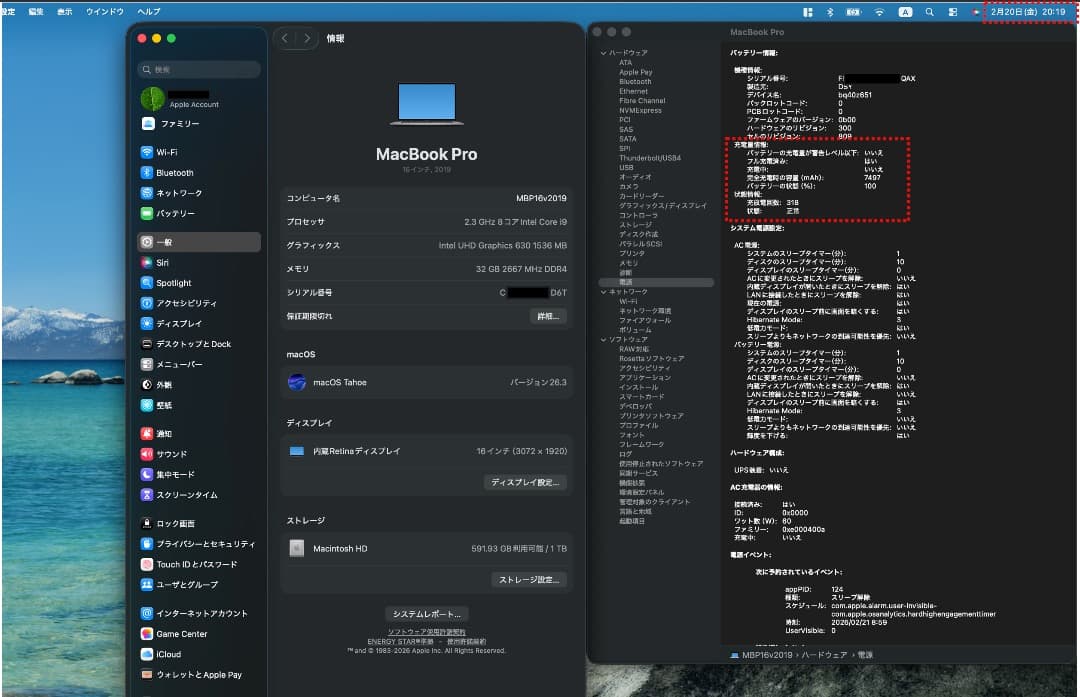Click the Wi-Fi status icon in menu bar
1080x697 pixels.
pos(879,12)
